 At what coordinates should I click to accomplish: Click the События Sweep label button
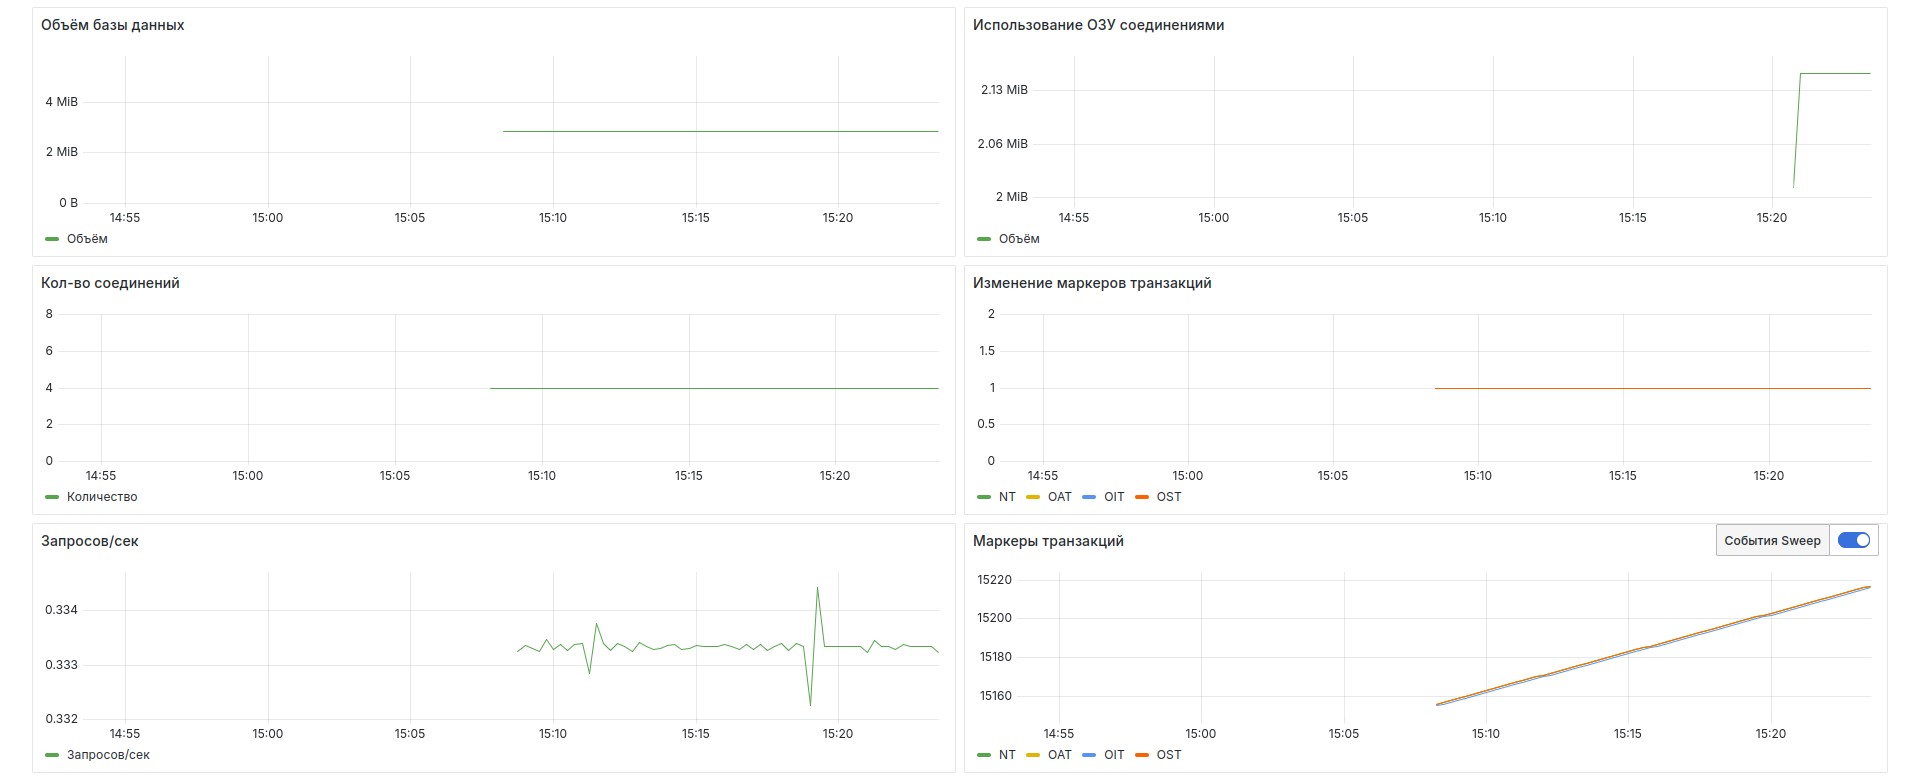(x=1772, y=541)
